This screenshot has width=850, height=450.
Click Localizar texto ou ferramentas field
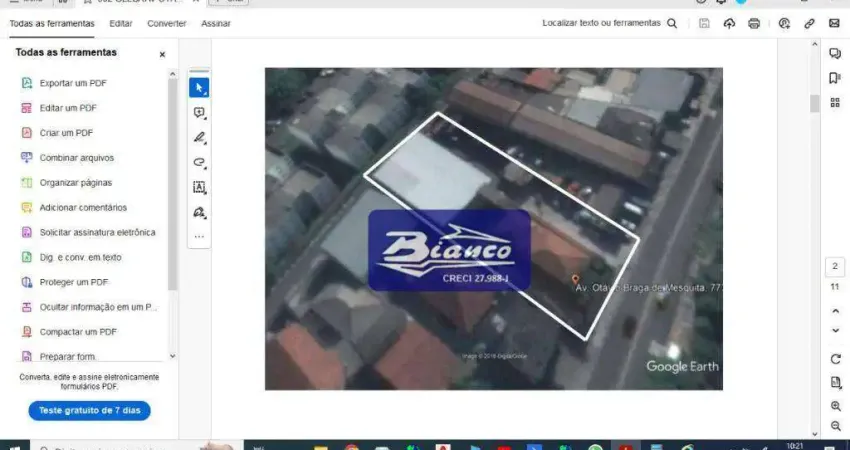coord(602,23)
